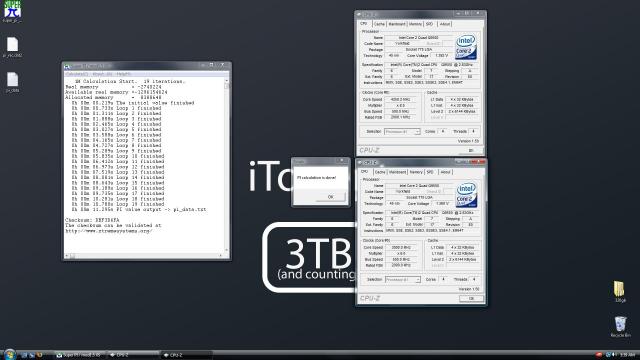This screenshot has height=360, width=640.
Task: Click the Threads count field in lower CPU-Z
Action: [474, 280]
